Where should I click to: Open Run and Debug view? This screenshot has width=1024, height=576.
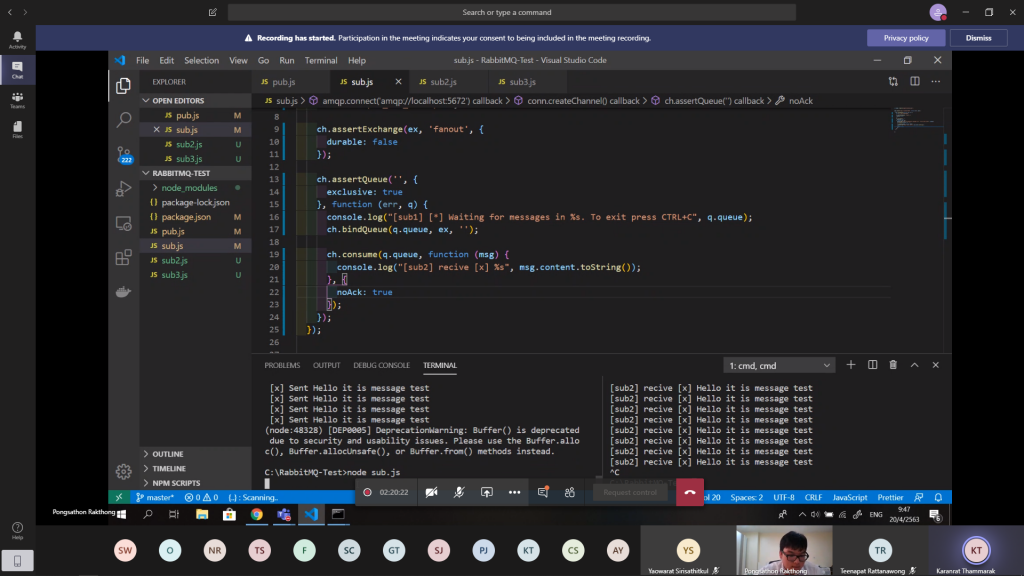[x=124, y=188]
